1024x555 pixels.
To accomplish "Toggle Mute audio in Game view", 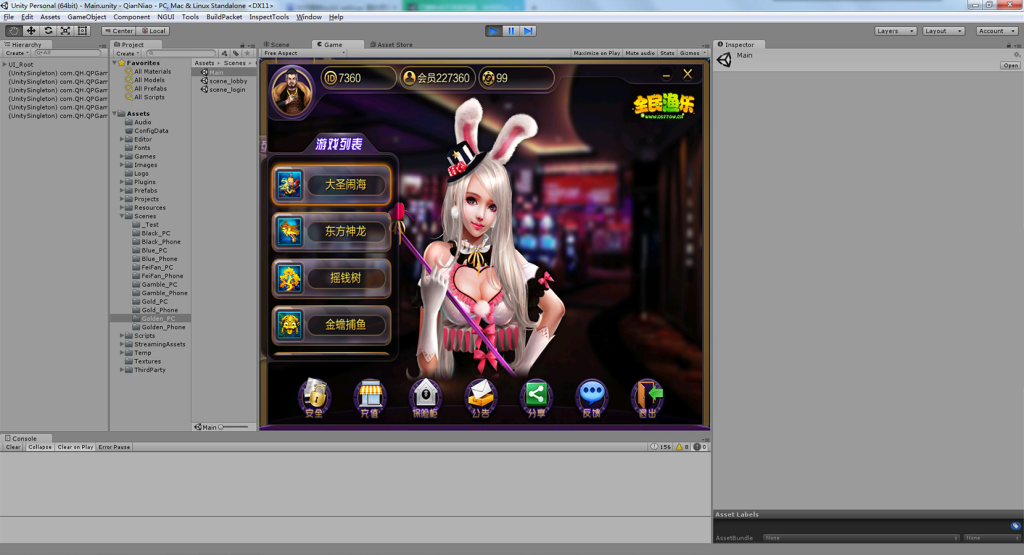I will (x=640, y=53).
